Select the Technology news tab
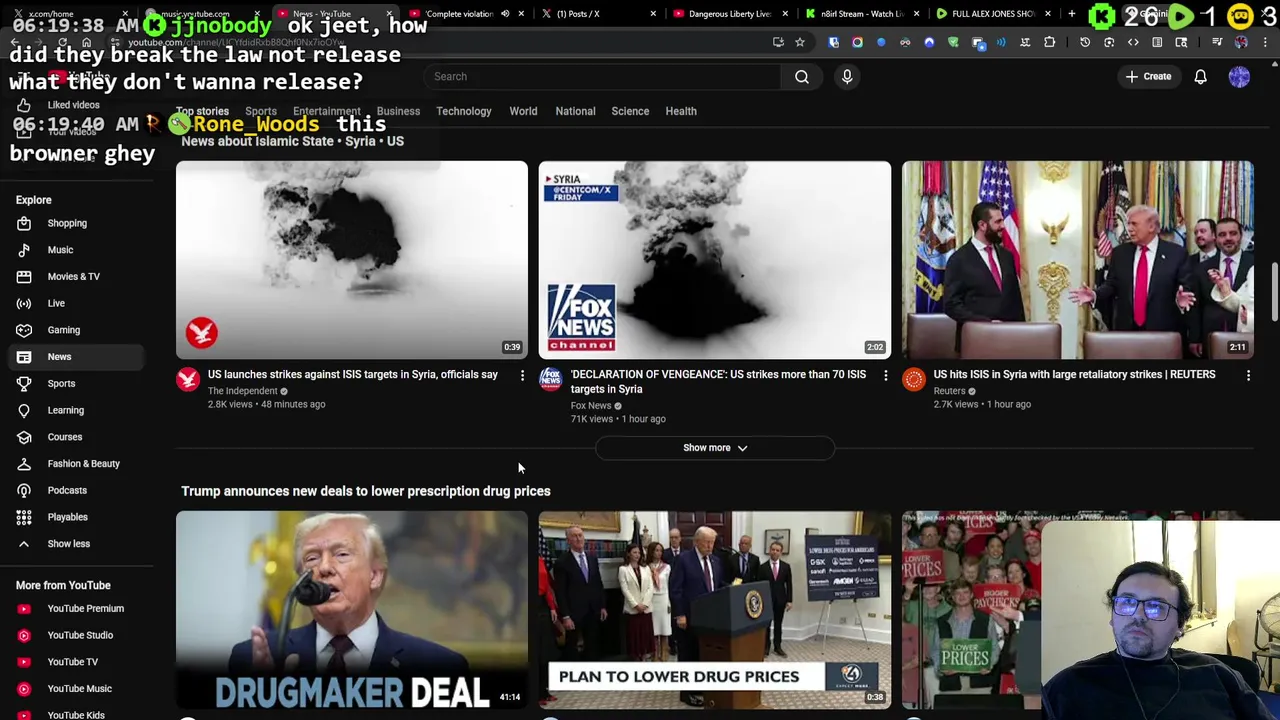Screen dimensions: 1280x720 (464, 111)
